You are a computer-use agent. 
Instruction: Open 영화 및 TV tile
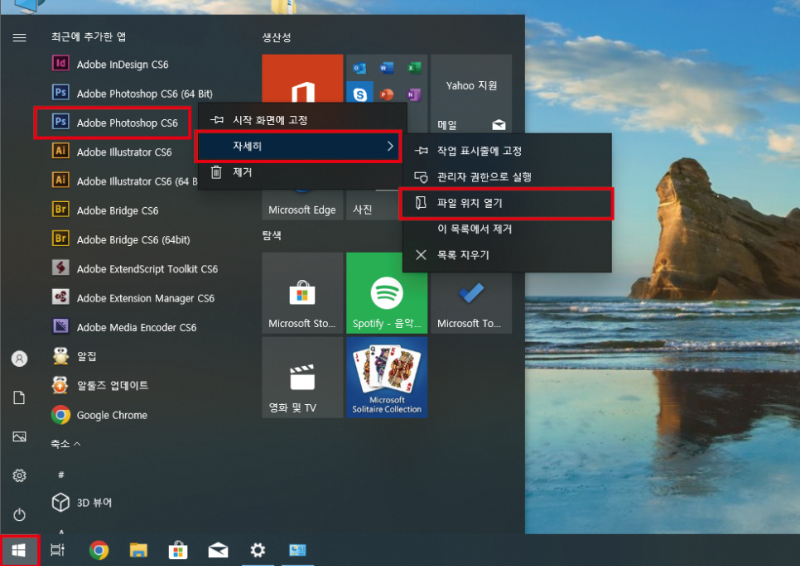tap(302, 377)
